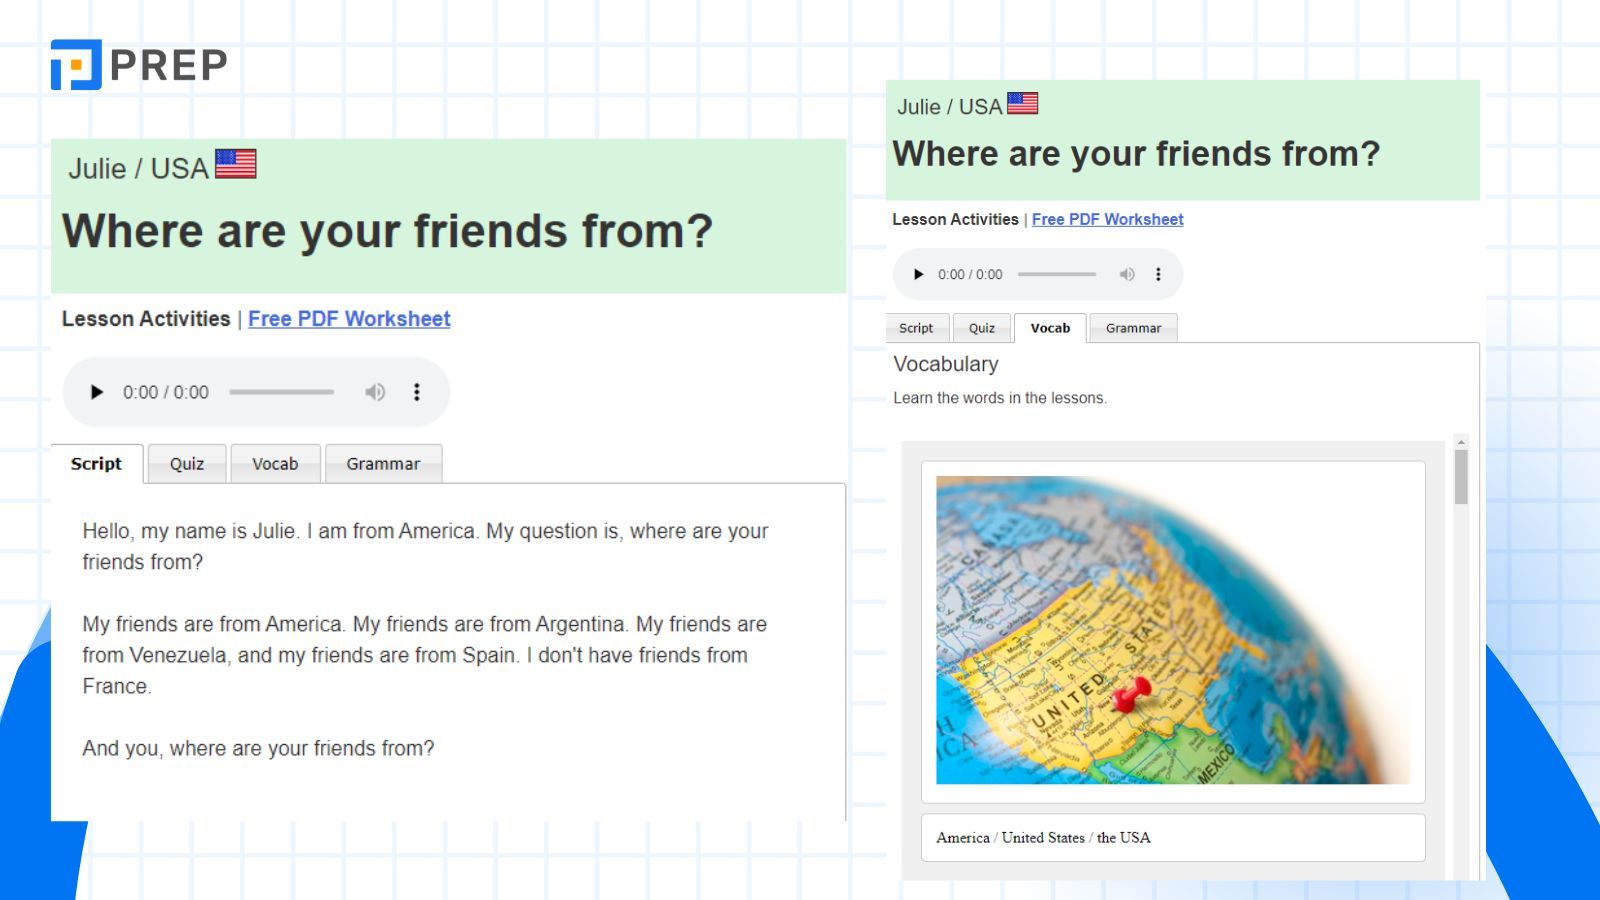Viewport: 1600px width, 900px height.
Task: Click 'Lesson Activities' label in right panel
Action: pyautogui.click(x=955, y=219)
